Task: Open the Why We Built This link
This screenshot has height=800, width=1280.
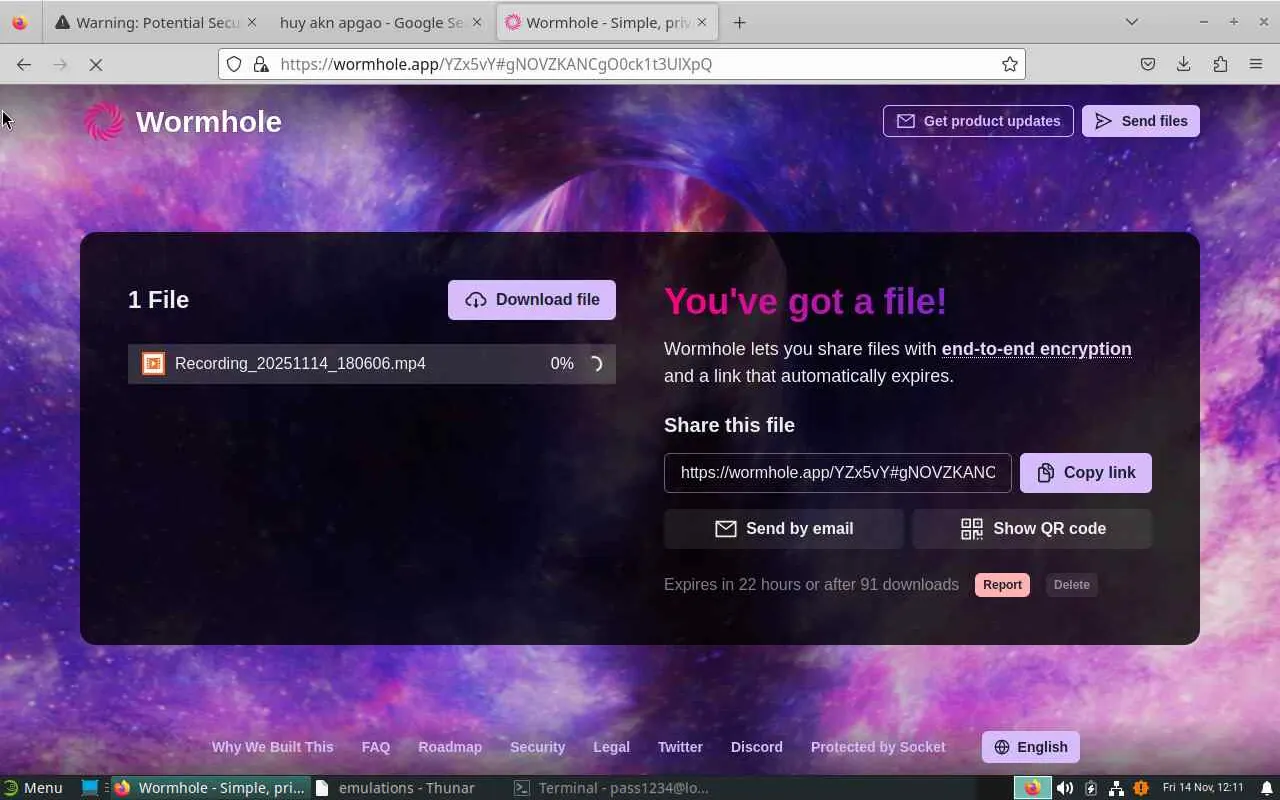Action: tap(273, 747)
